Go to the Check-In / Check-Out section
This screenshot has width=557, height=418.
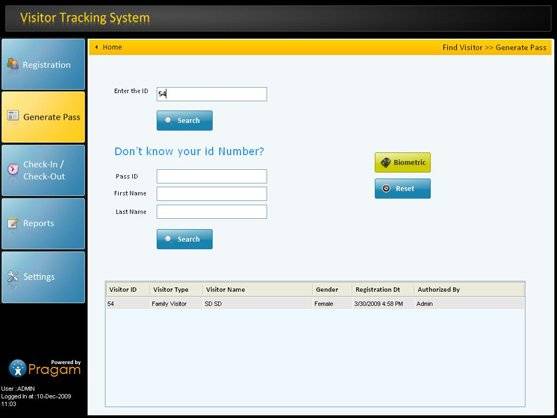(x=43, y=170)
